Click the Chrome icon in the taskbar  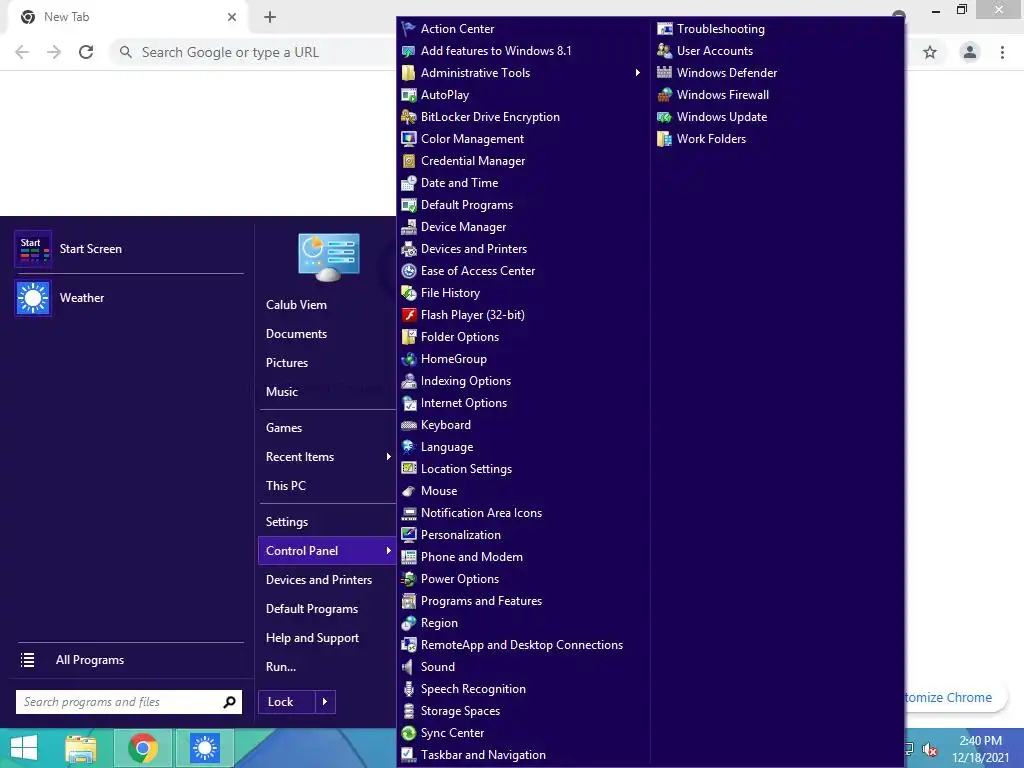click(x=142, y=748)
